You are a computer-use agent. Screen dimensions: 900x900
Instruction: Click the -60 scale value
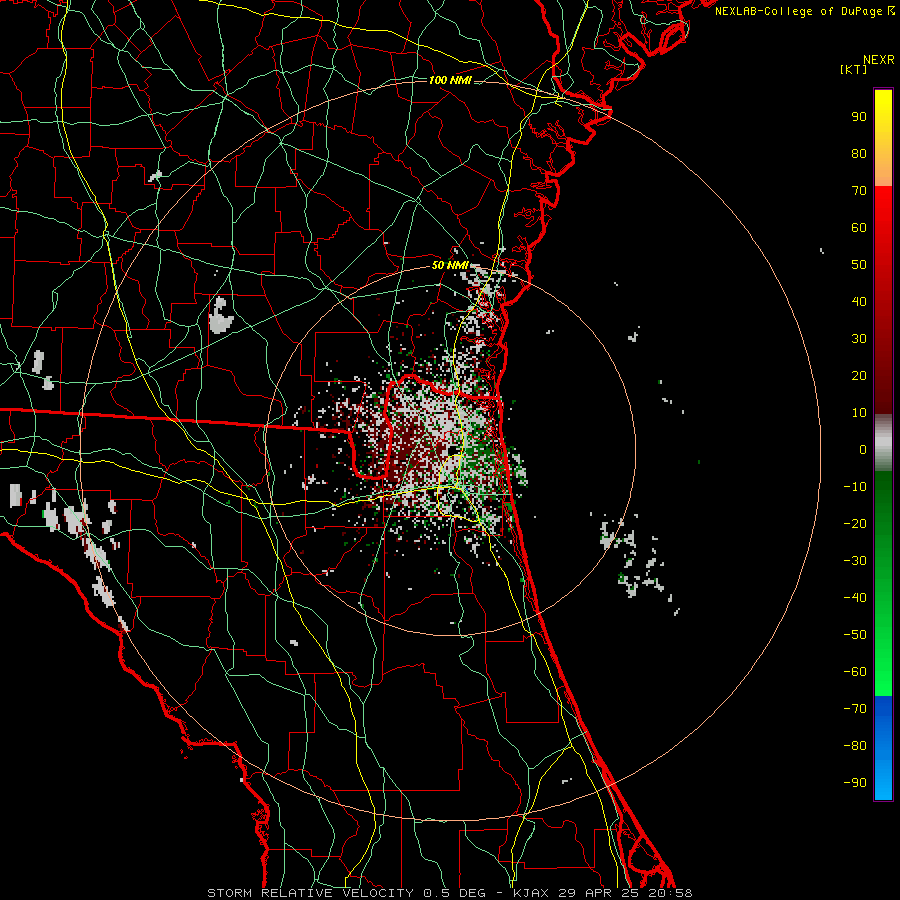coord(855,672)
